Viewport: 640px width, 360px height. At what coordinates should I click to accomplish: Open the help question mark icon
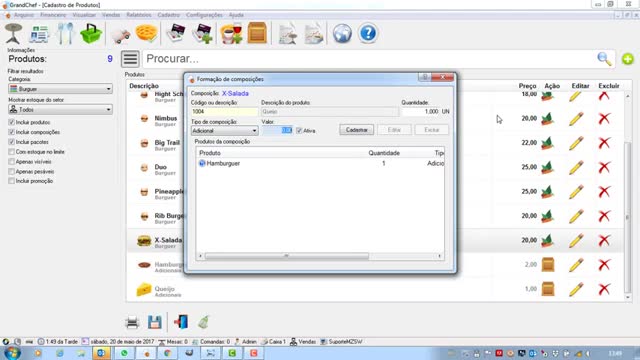pos(368,33)
